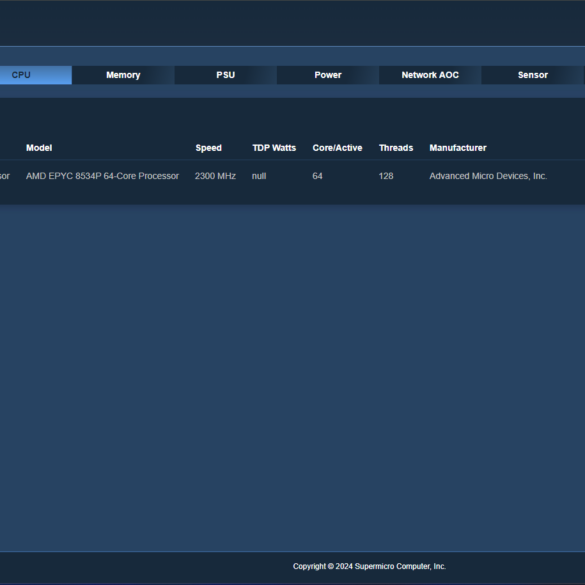585x585 pixels.
Task: Click the TDP Watts column header
Action: point(274,148)
